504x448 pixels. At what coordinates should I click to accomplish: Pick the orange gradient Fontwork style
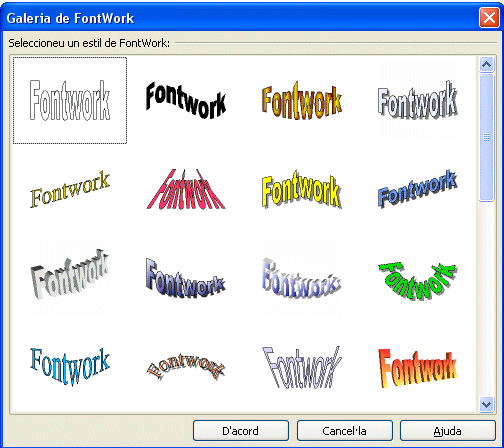tap(302, 100)
